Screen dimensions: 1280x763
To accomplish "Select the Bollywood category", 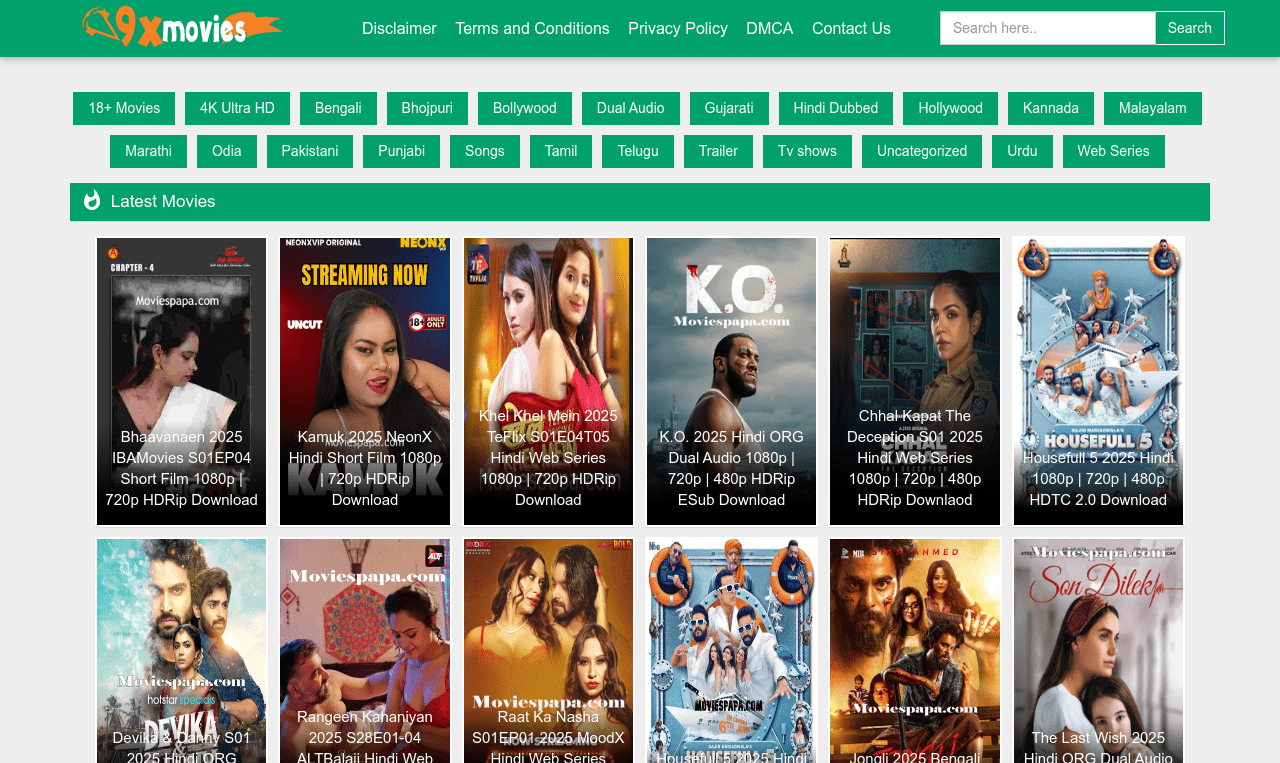I will click(x=524, y=108).
